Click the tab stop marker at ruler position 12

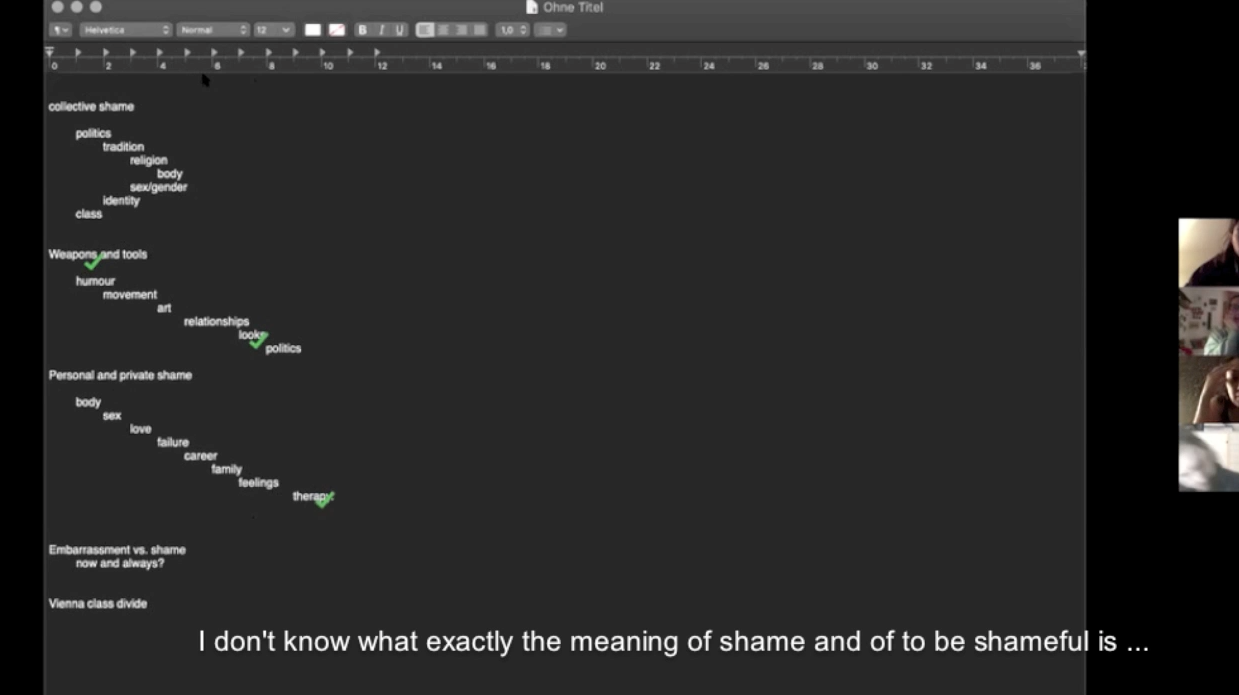tap(376, 52)
